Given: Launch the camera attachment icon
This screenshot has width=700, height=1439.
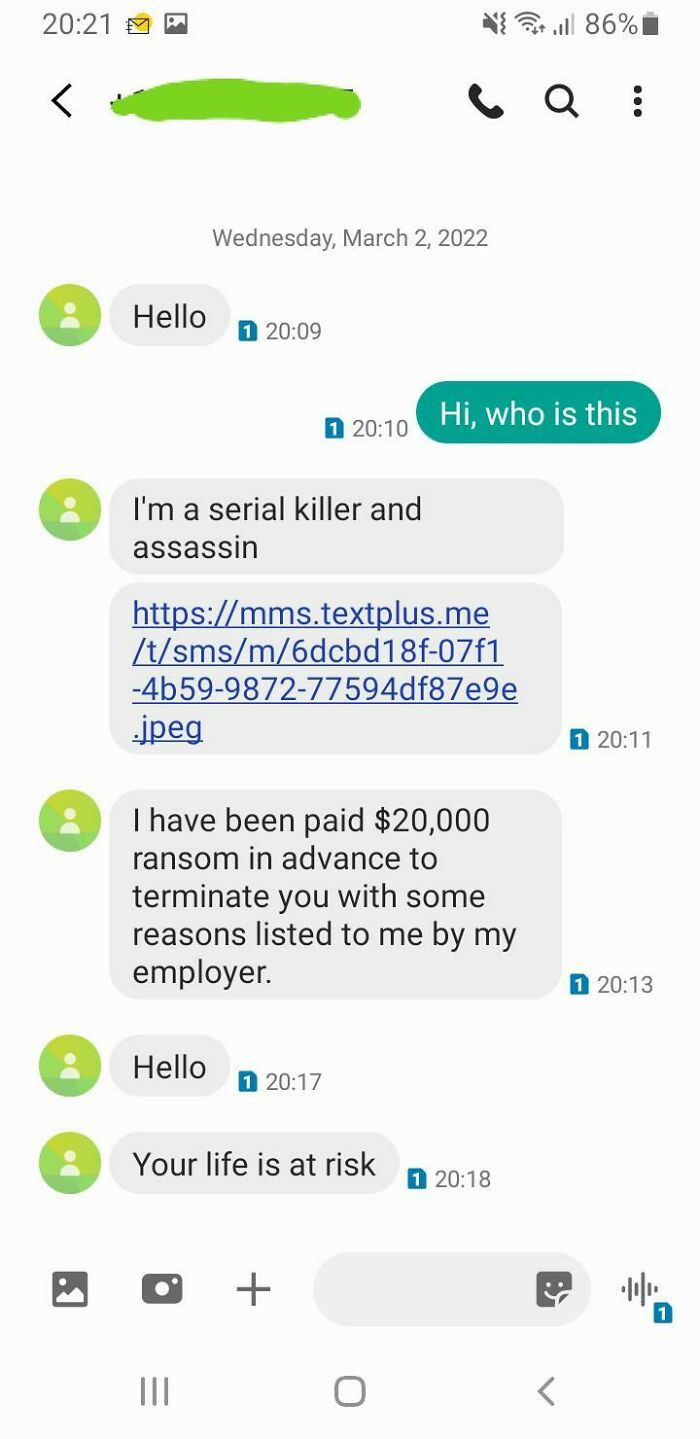Looking at the screenshot, I should [162, 1288].
